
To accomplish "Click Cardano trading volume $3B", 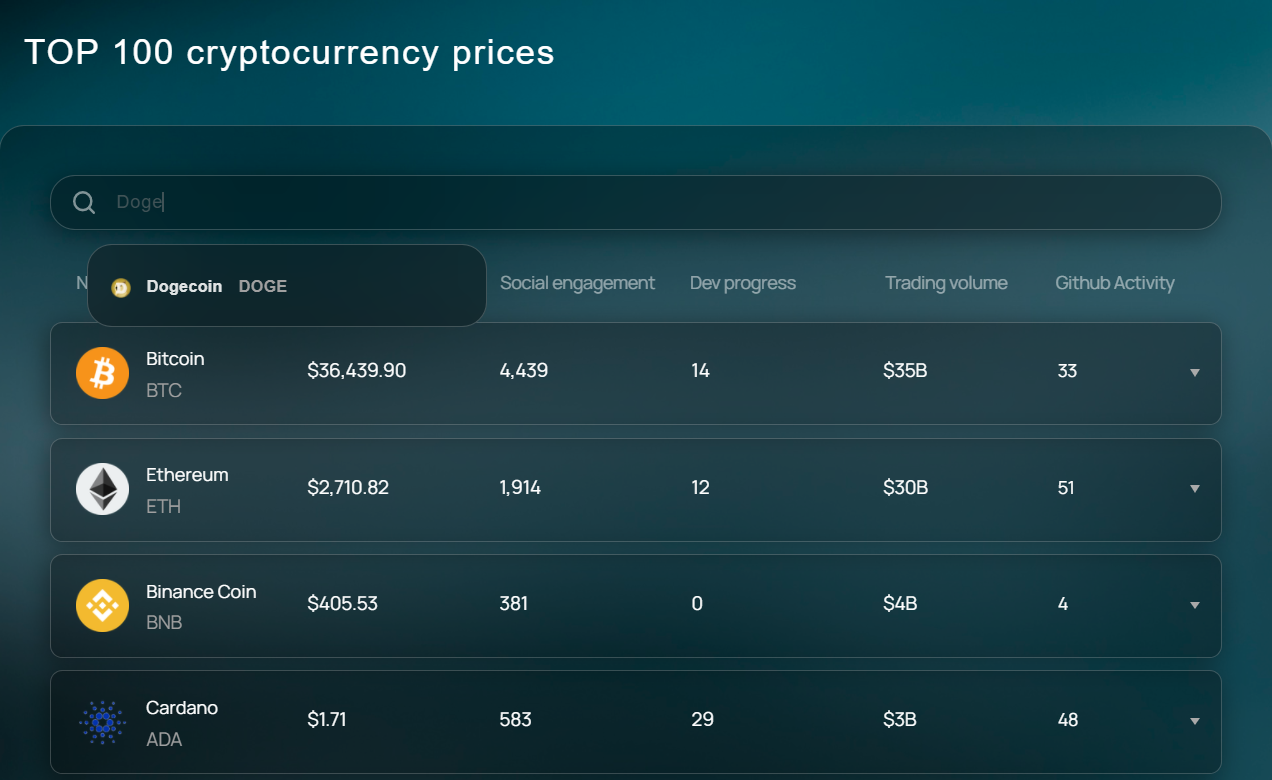I will click(x=901, y=720).
